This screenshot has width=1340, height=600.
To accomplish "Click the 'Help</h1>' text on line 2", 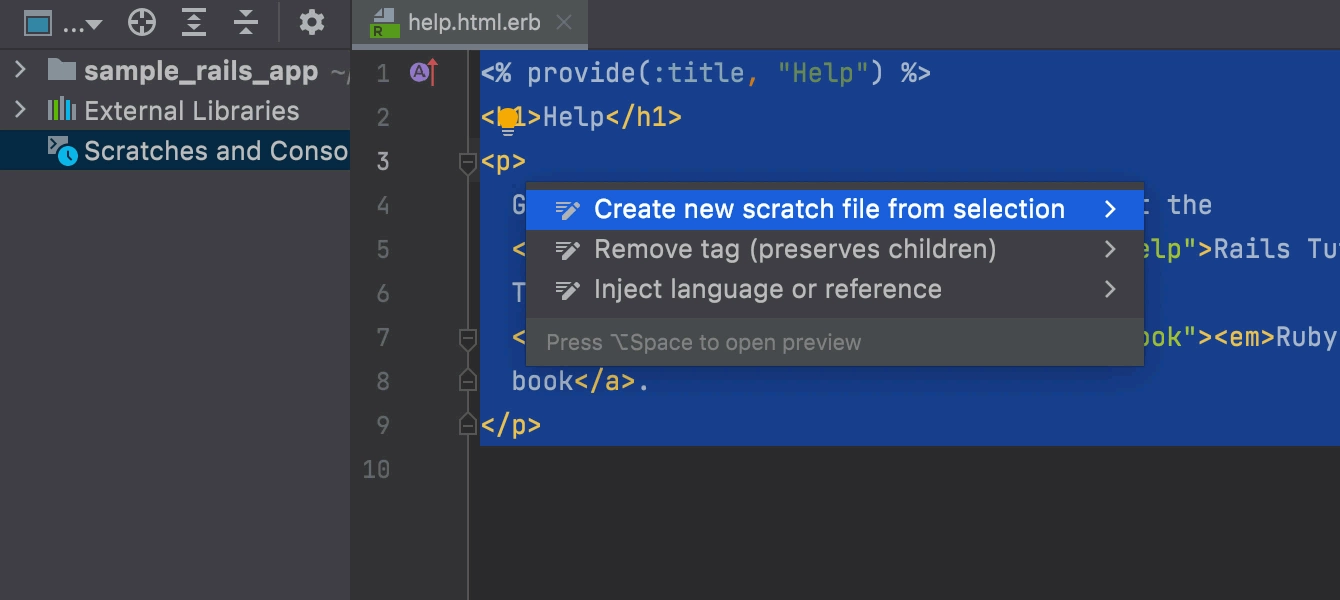I will coord(612,117).
